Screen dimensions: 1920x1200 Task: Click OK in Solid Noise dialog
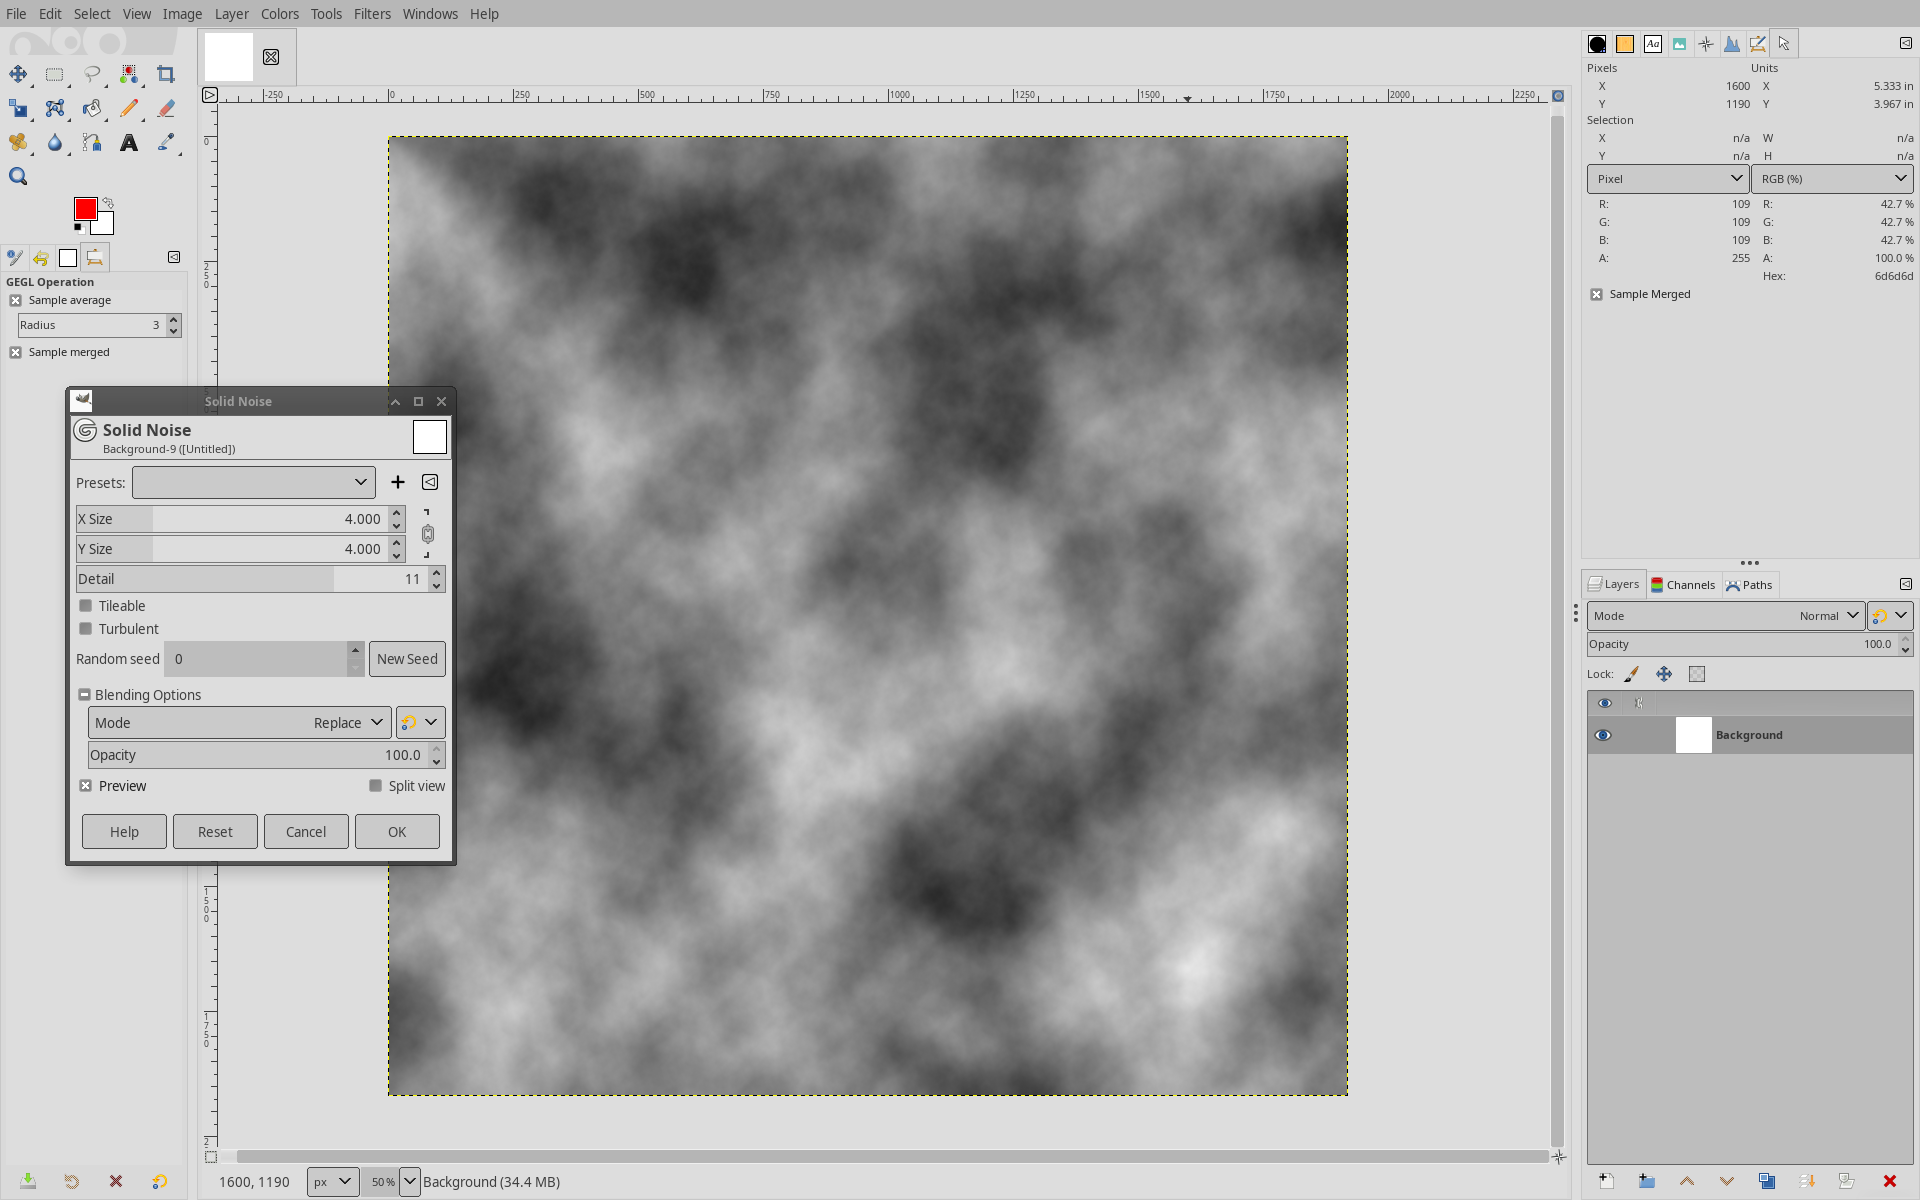coord(397,832)
